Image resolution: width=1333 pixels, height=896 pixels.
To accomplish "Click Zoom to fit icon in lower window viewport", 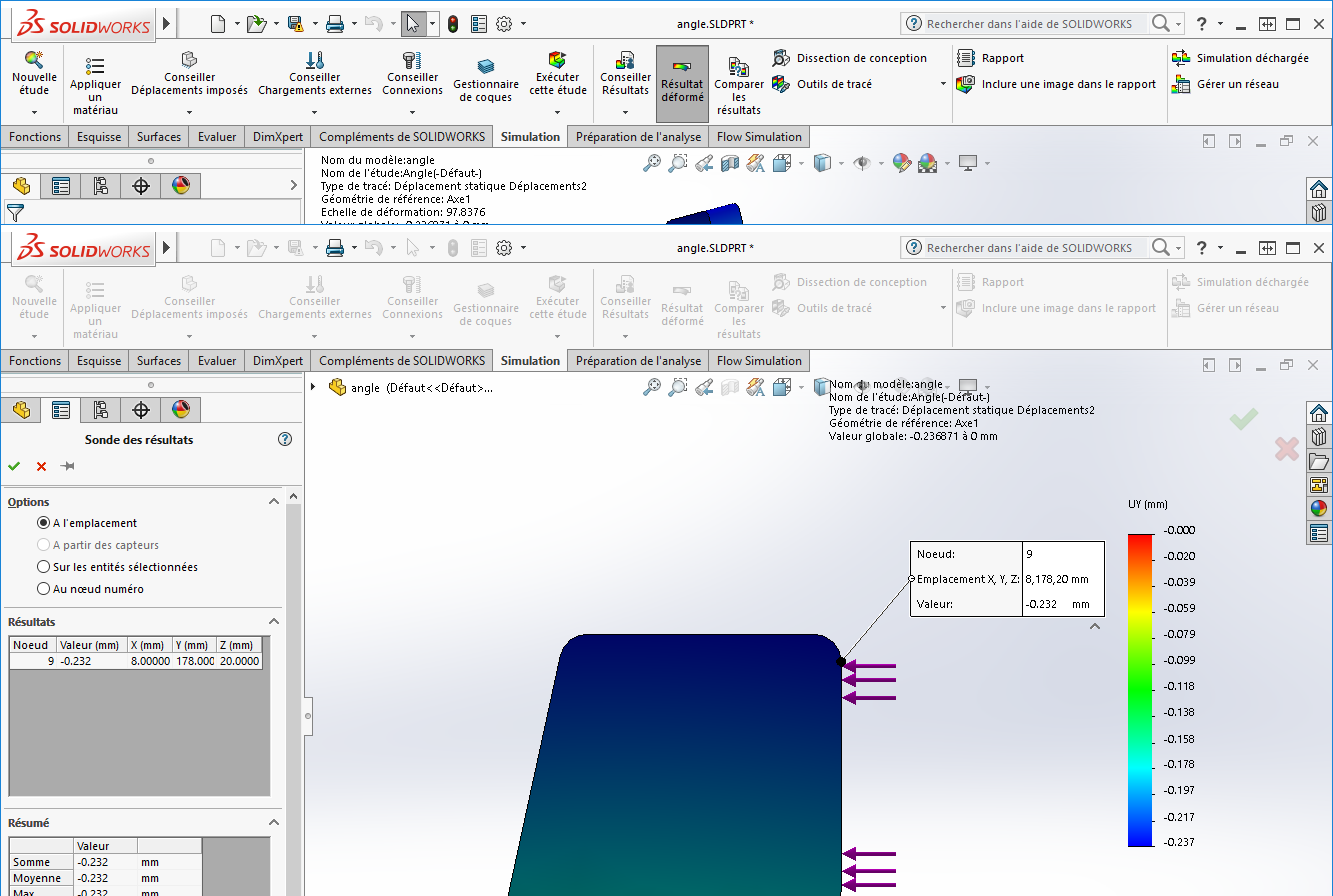I will (652, 387).
